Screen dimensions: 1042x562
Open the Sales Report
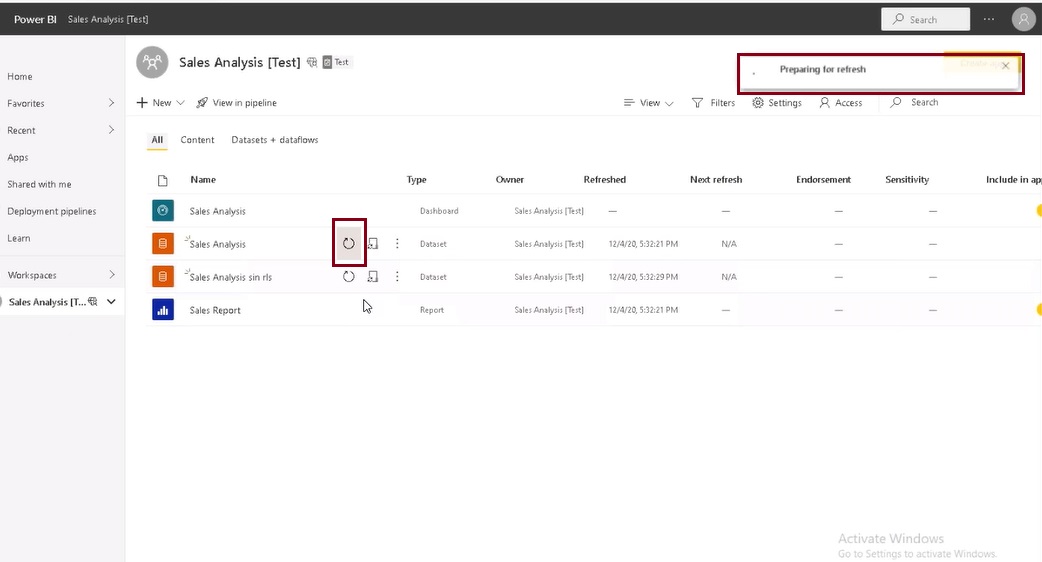tap(215, 310)
